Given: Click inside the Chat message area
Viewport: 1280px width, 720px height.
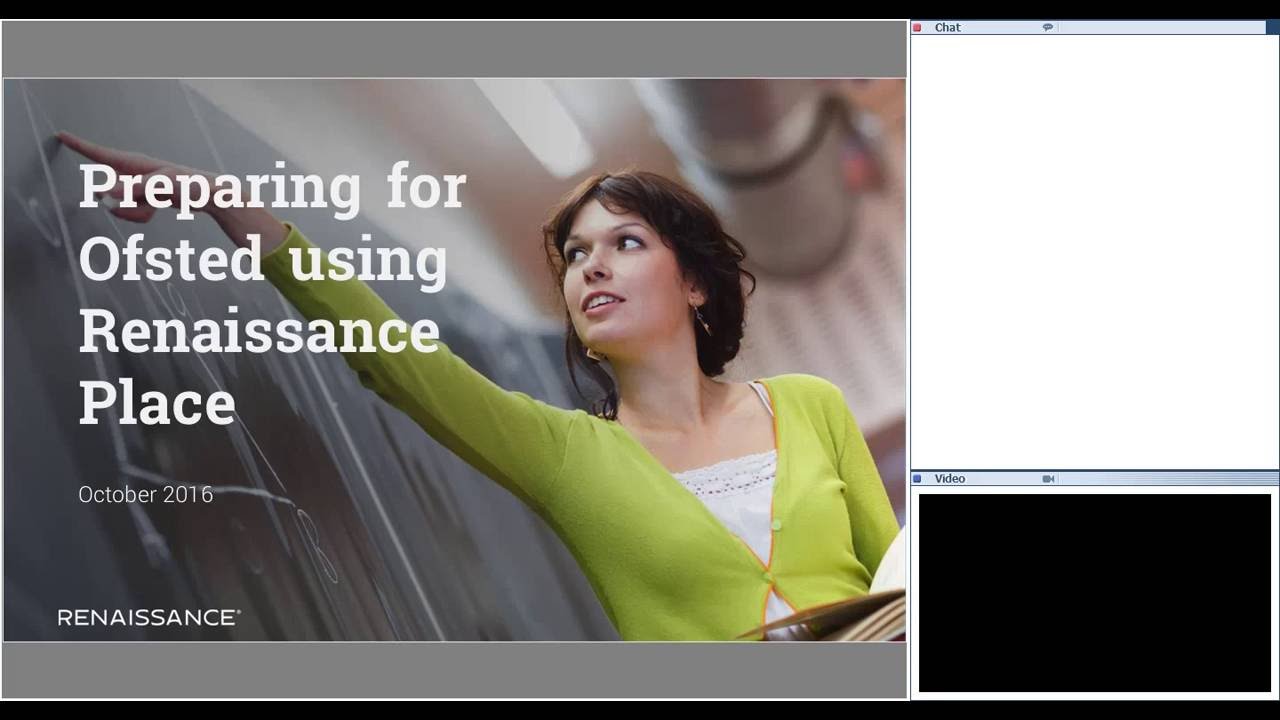Looking at the screenshot, I should point(1094,251).
